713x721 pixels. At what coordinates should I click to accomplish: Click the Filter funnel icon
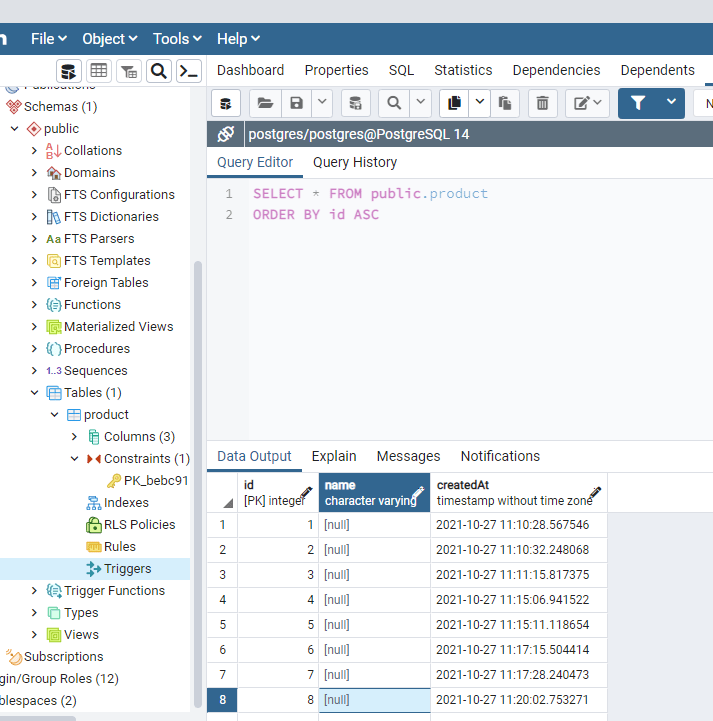pyautogui.click(x=638, y=103)
